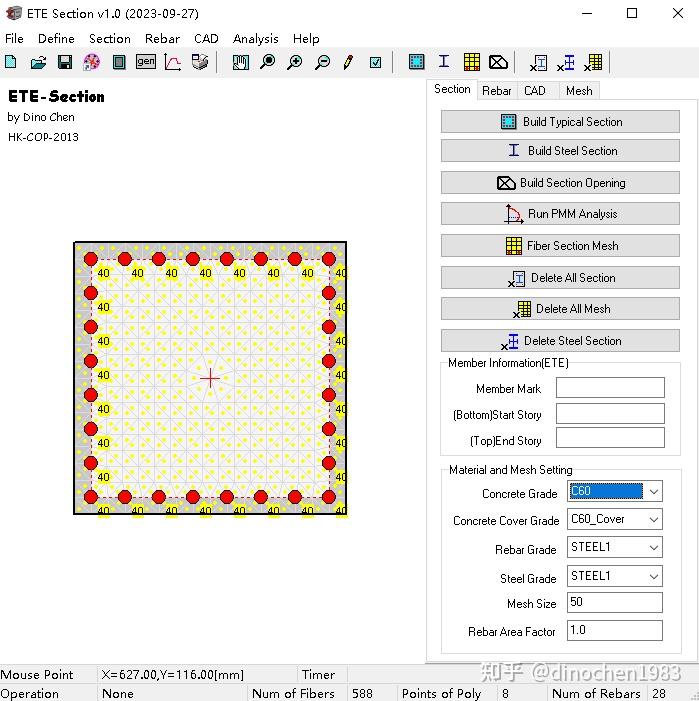
Task: Click Build Typical Section button
Action: pyautogui.click(x=560, y=122)
